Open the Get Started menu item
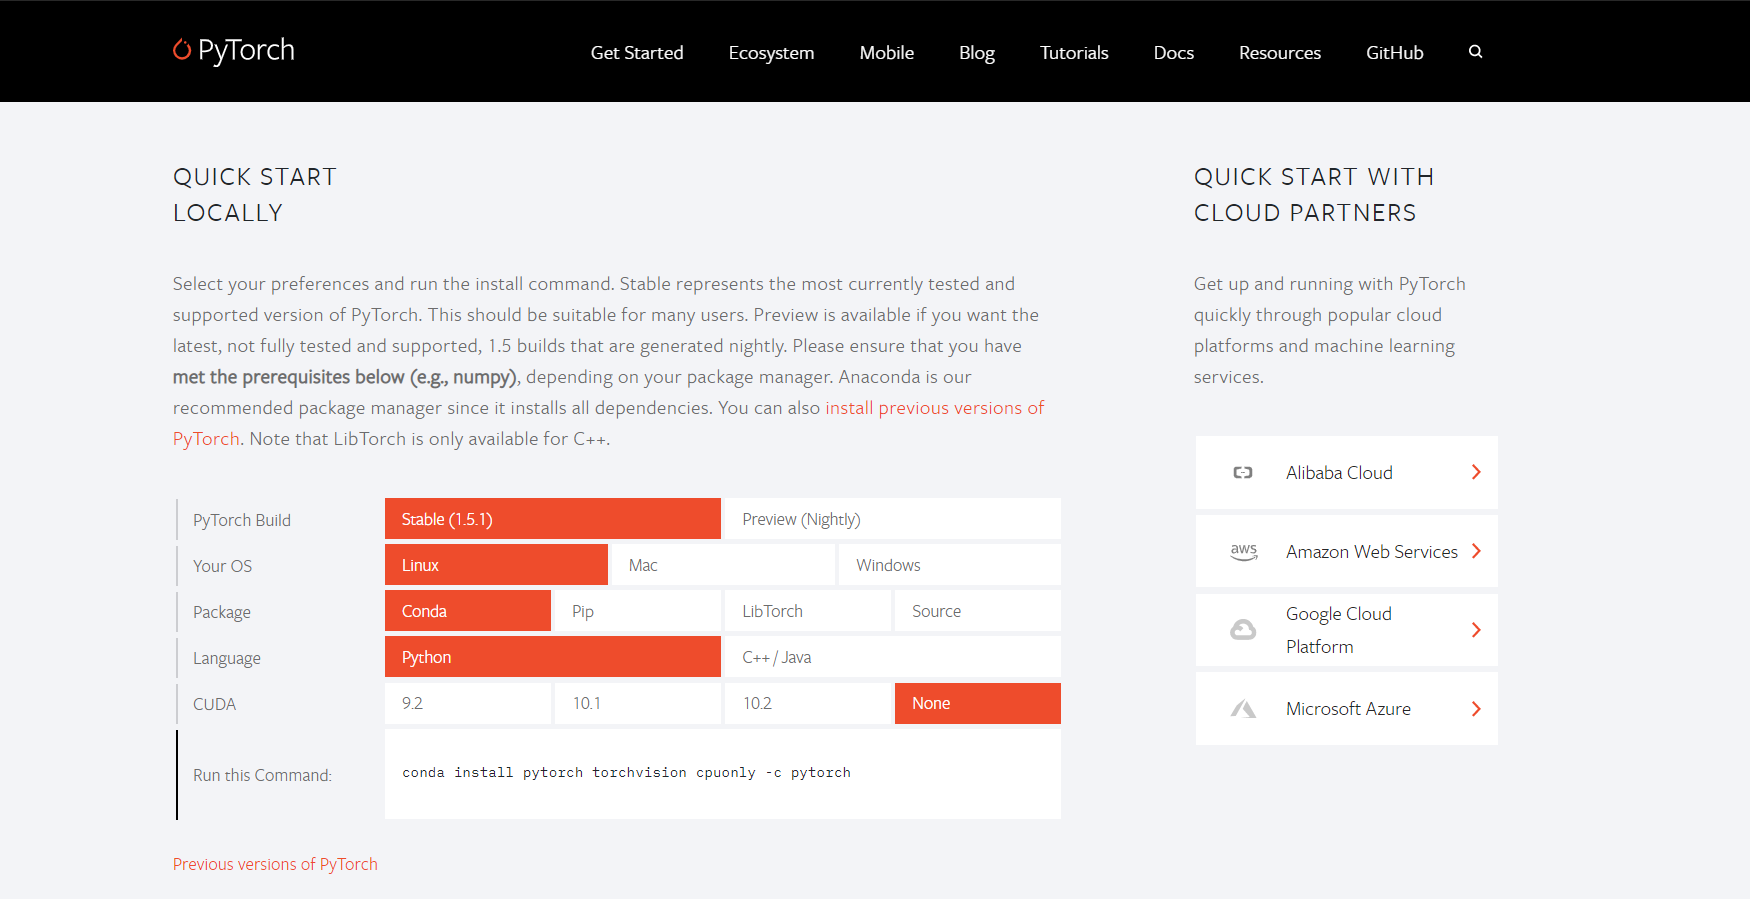 click(637, 53)
